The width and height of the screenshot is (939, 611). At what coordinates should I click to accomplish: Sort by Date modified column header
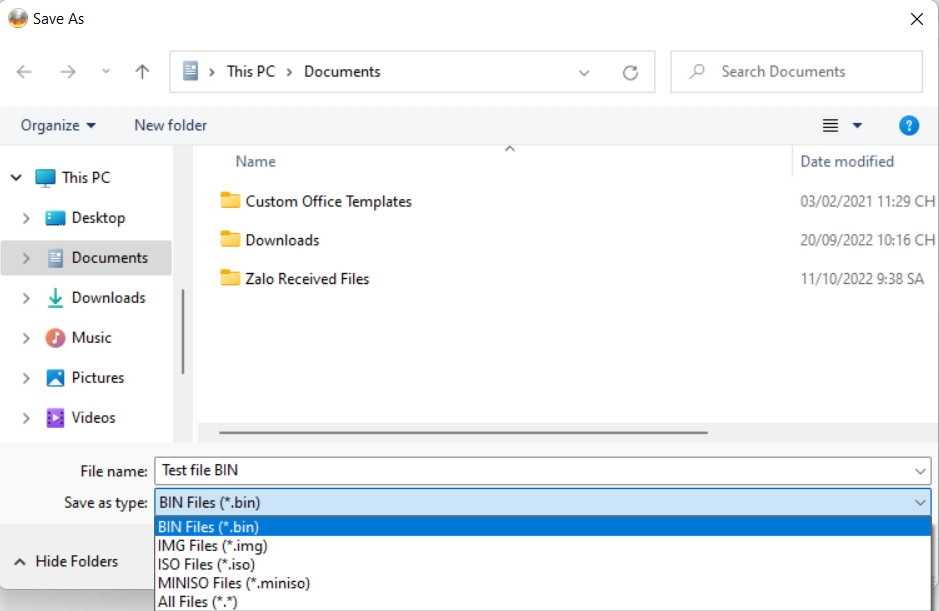coord(847,161)
